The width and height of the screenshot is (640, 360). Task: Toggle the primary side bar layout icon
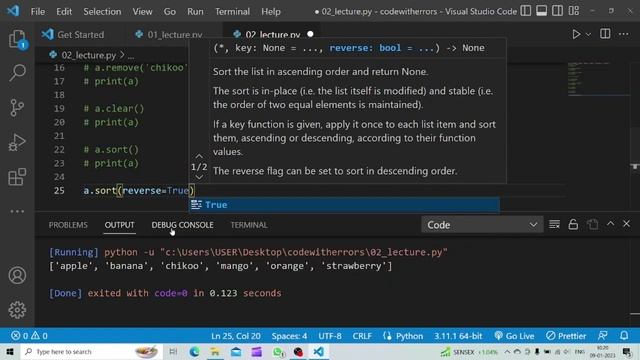526,11
